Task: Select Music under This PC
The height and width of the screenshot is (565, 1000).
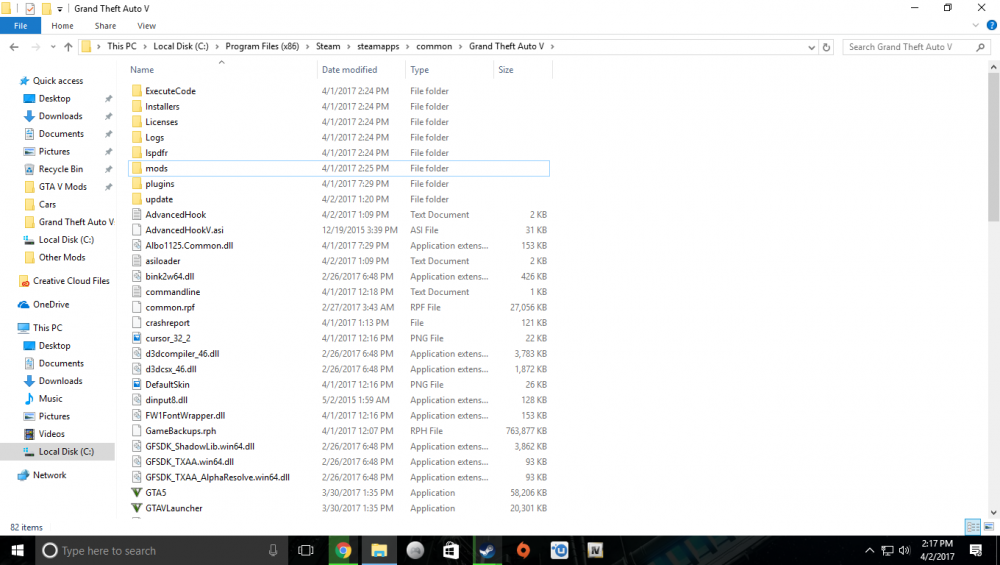Action: click(x=50, y=399)
